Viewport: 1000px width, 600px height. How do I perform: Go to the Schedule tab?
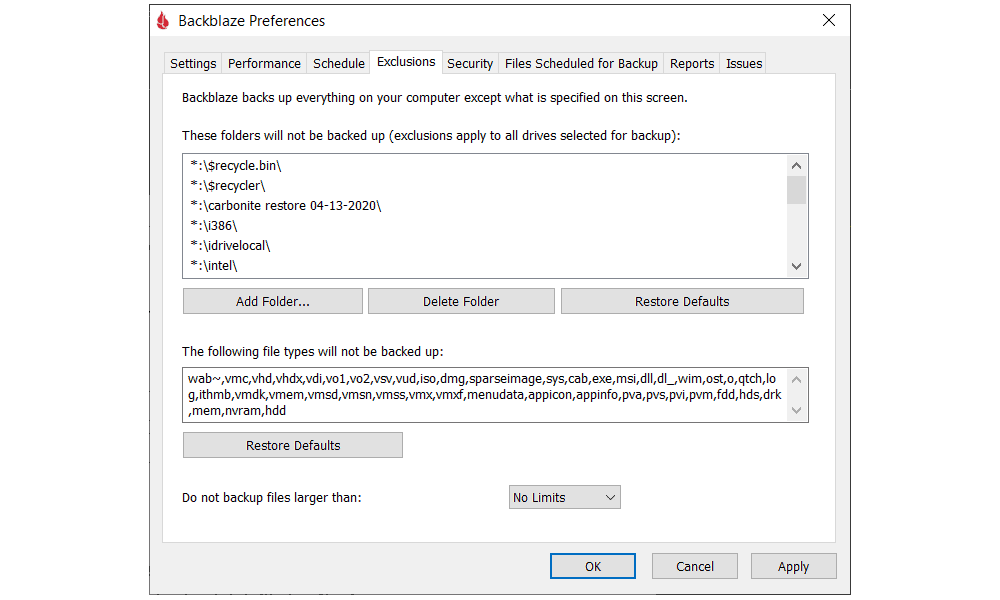point(339,64)
